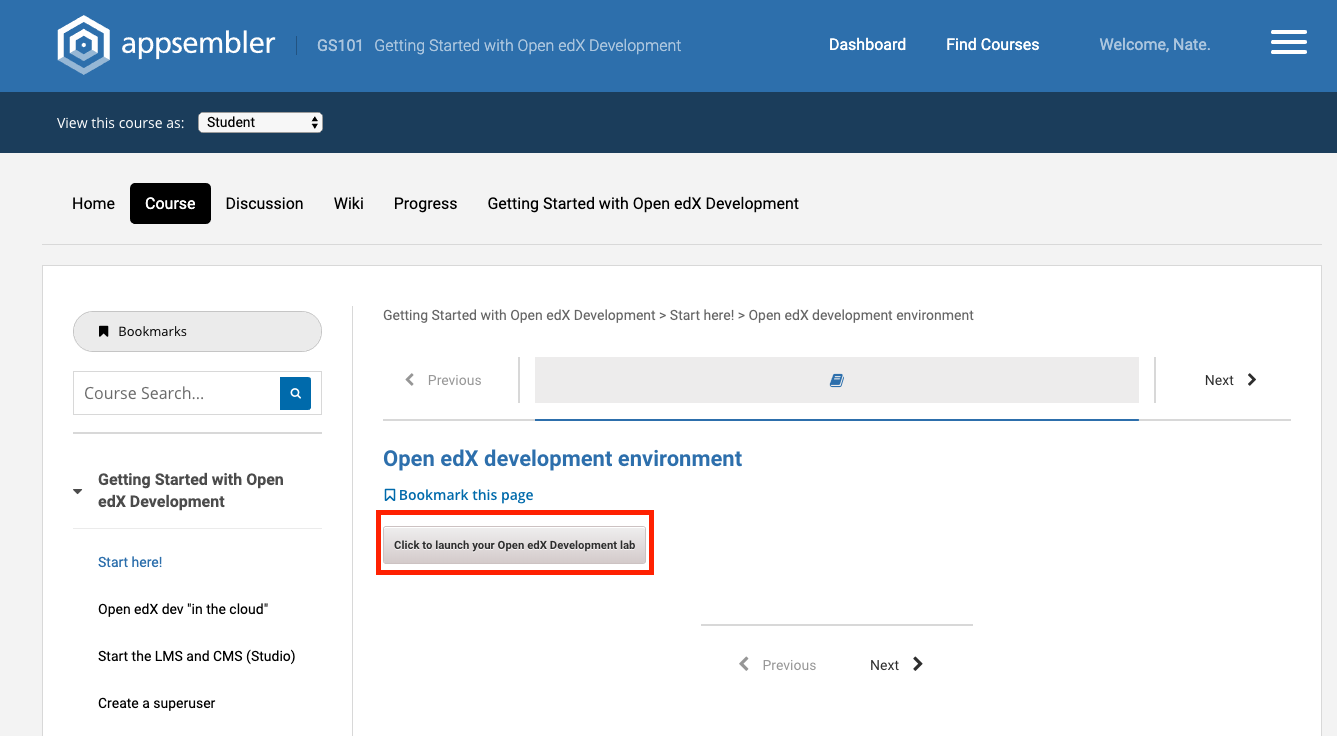1337x736 pixels.
Task: Open the View this course as dropdown
Action: [x=260, y=122]
